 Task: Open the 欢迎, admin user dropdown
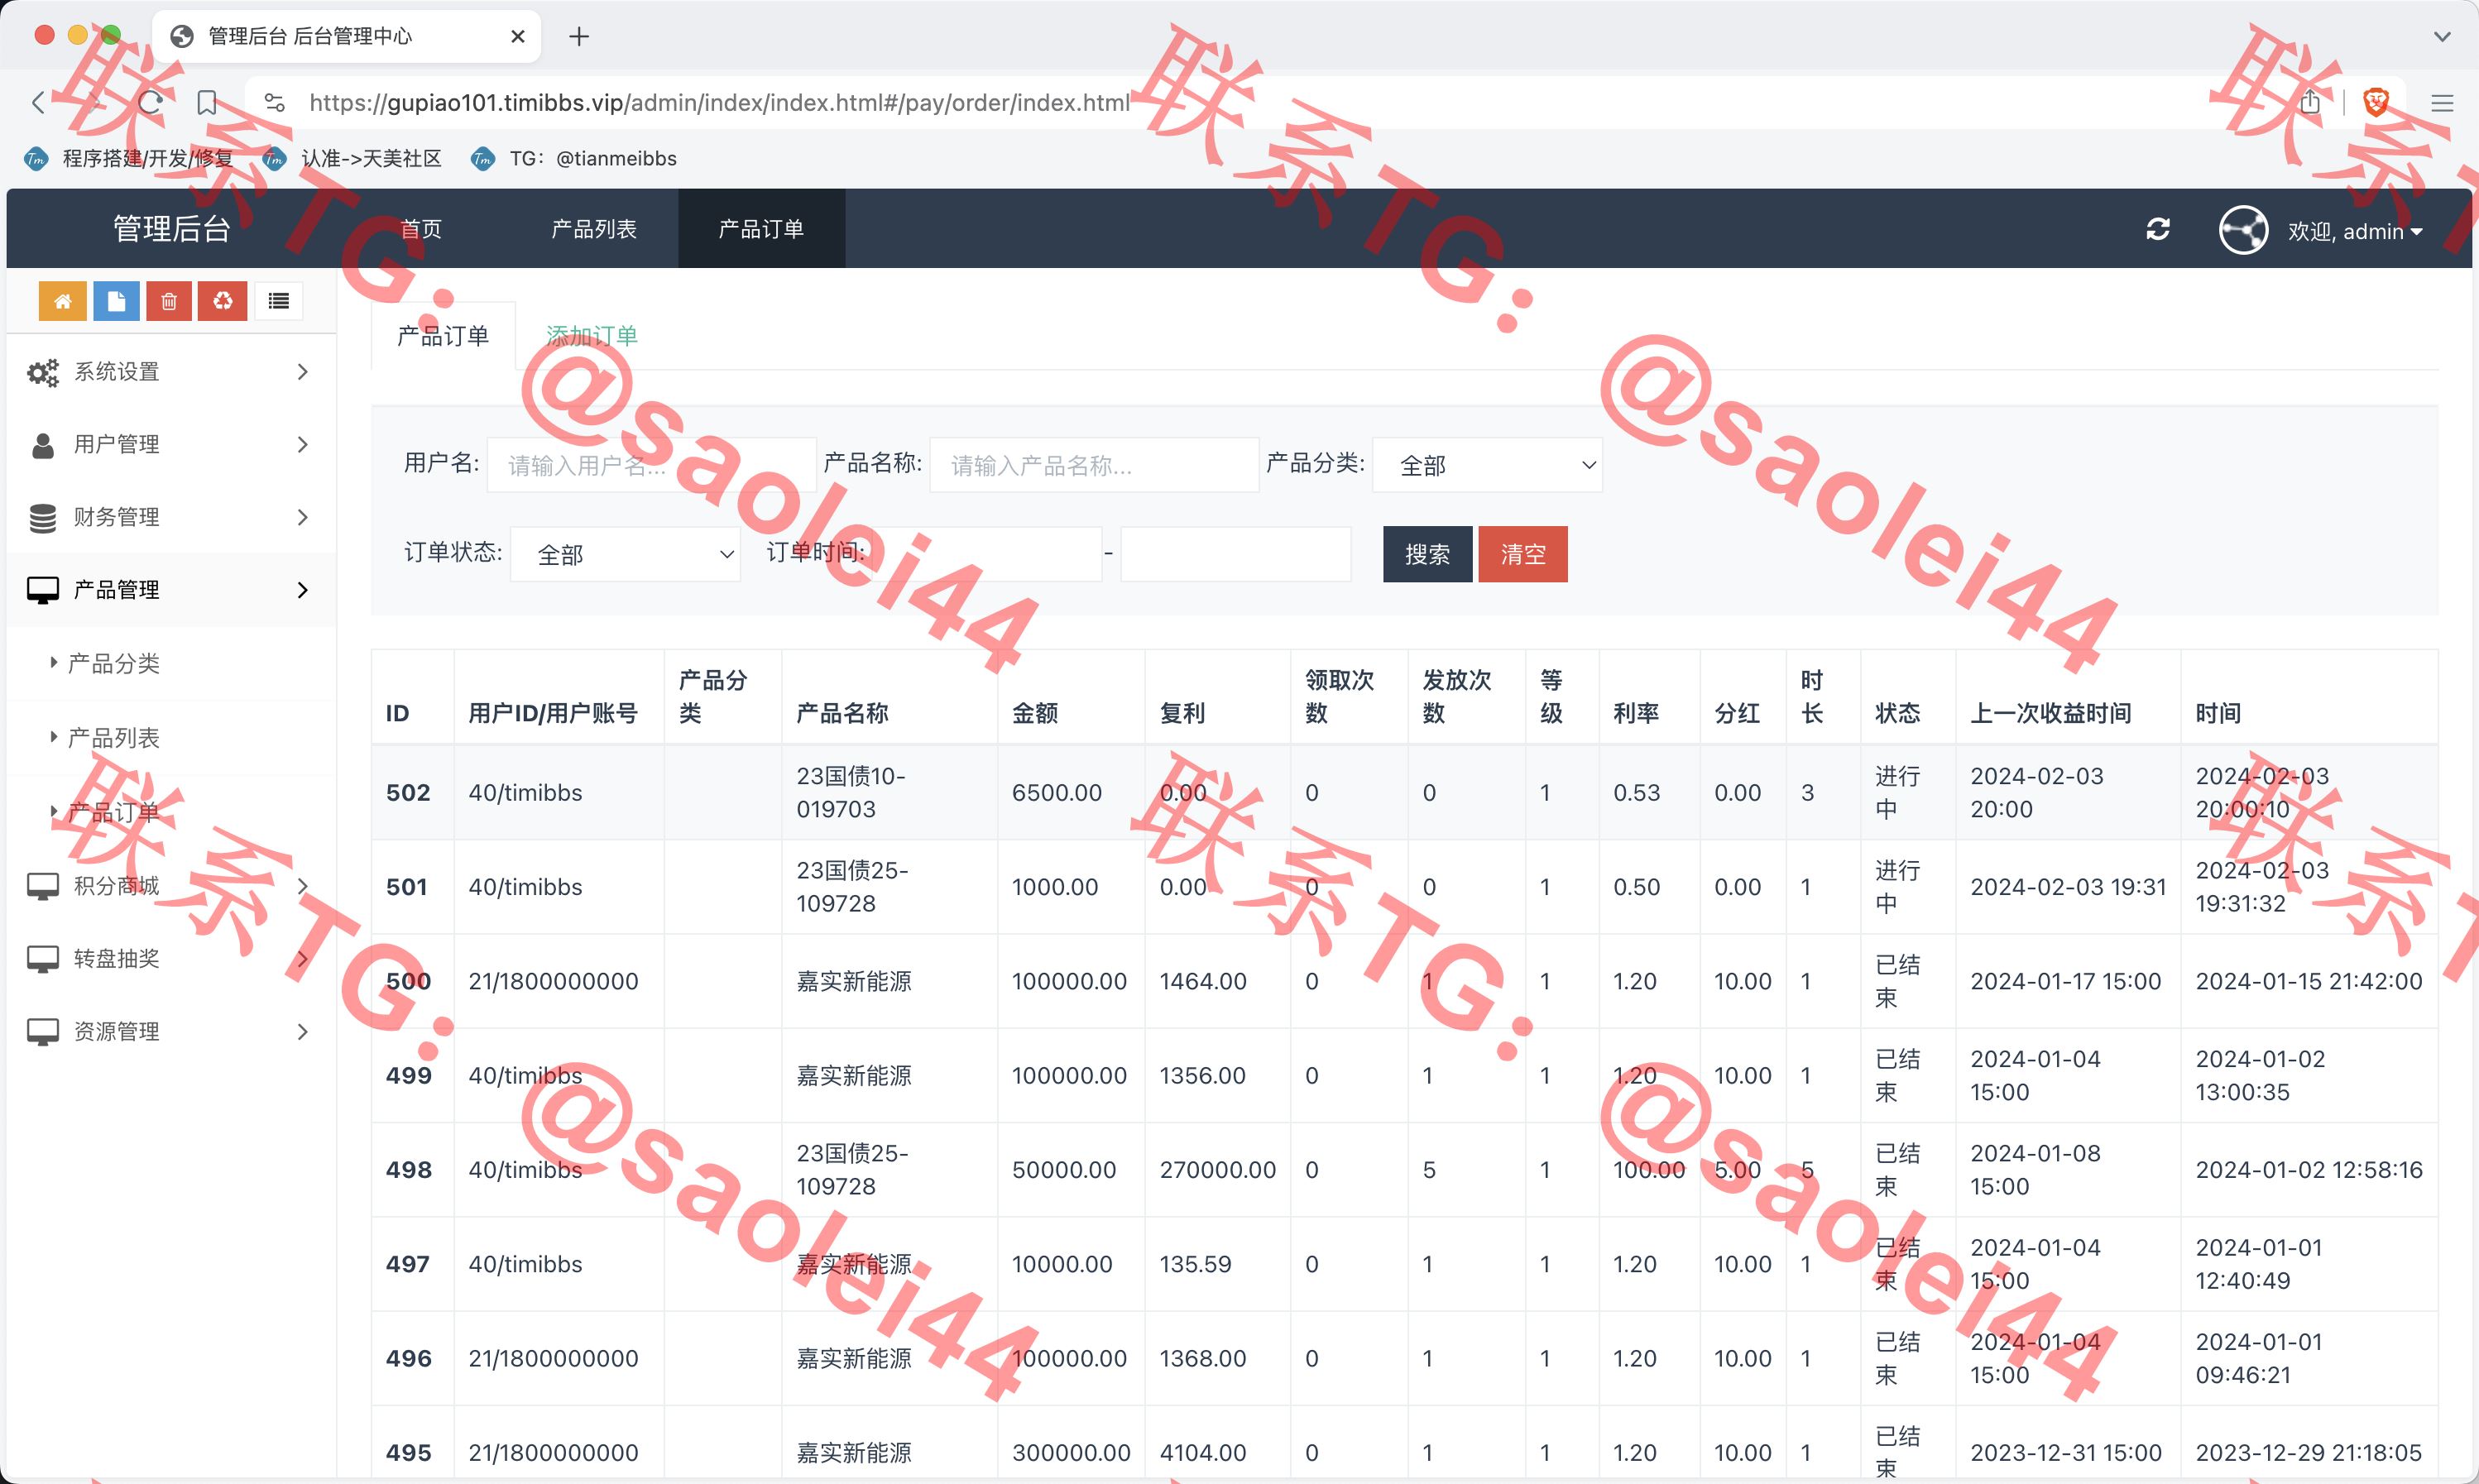(x=2355, y=231)
